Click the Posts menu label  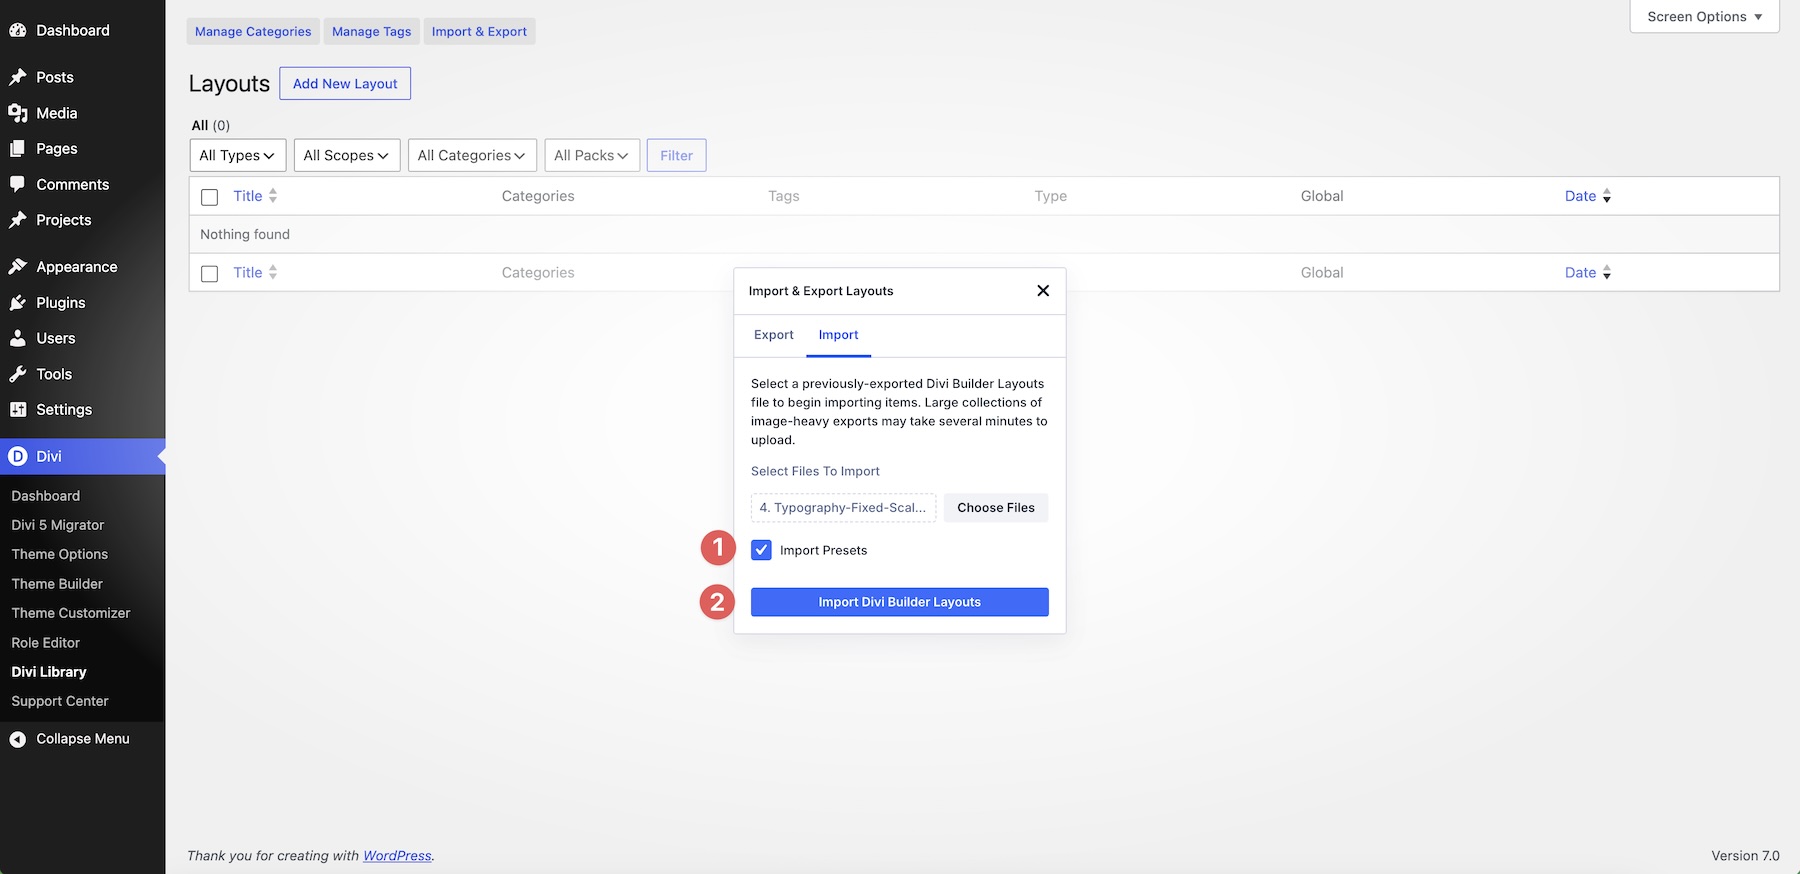55,77
